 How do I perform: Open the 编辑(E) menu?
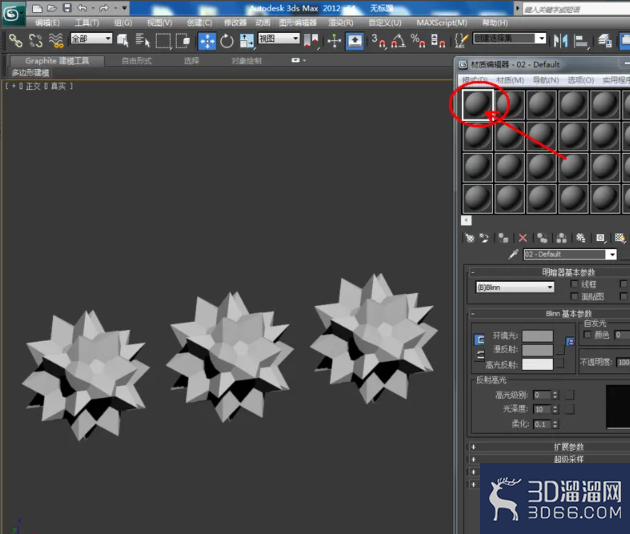[x=47, y=23]
